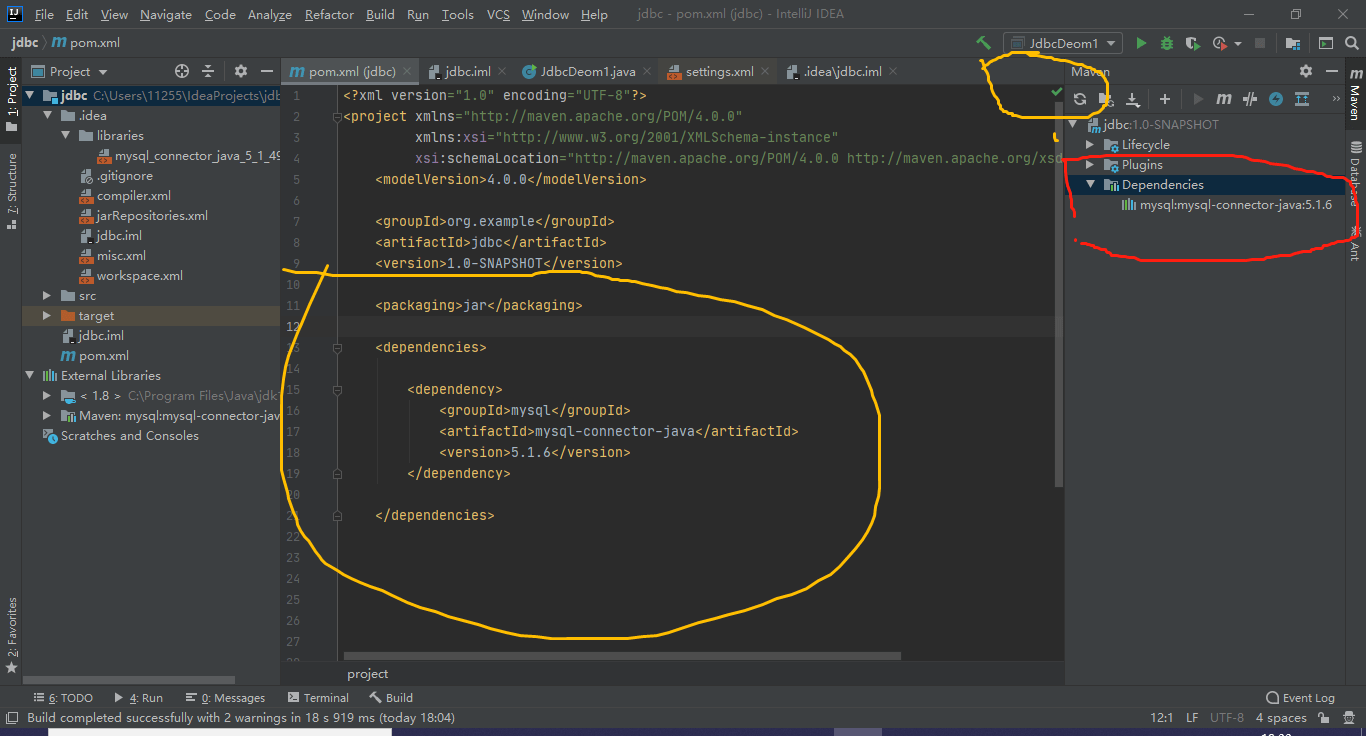Screen dimensions: 1366x736
Task: Build project with the green hammer icon
Action: [x=984, y=43]
